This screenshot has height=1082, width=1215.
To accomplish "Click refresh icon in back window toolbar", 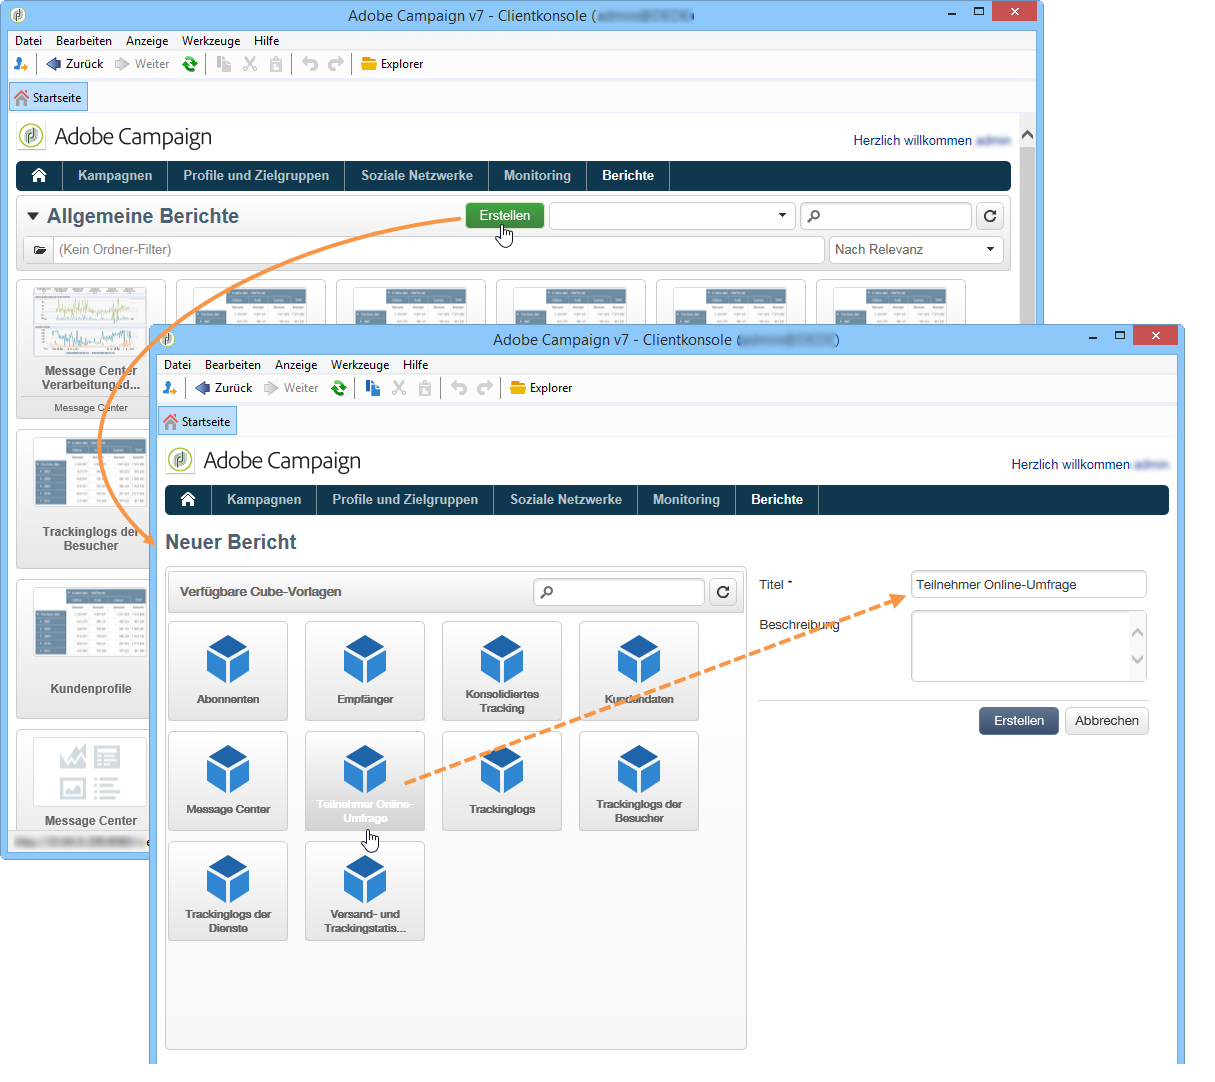I will (190, 64).
